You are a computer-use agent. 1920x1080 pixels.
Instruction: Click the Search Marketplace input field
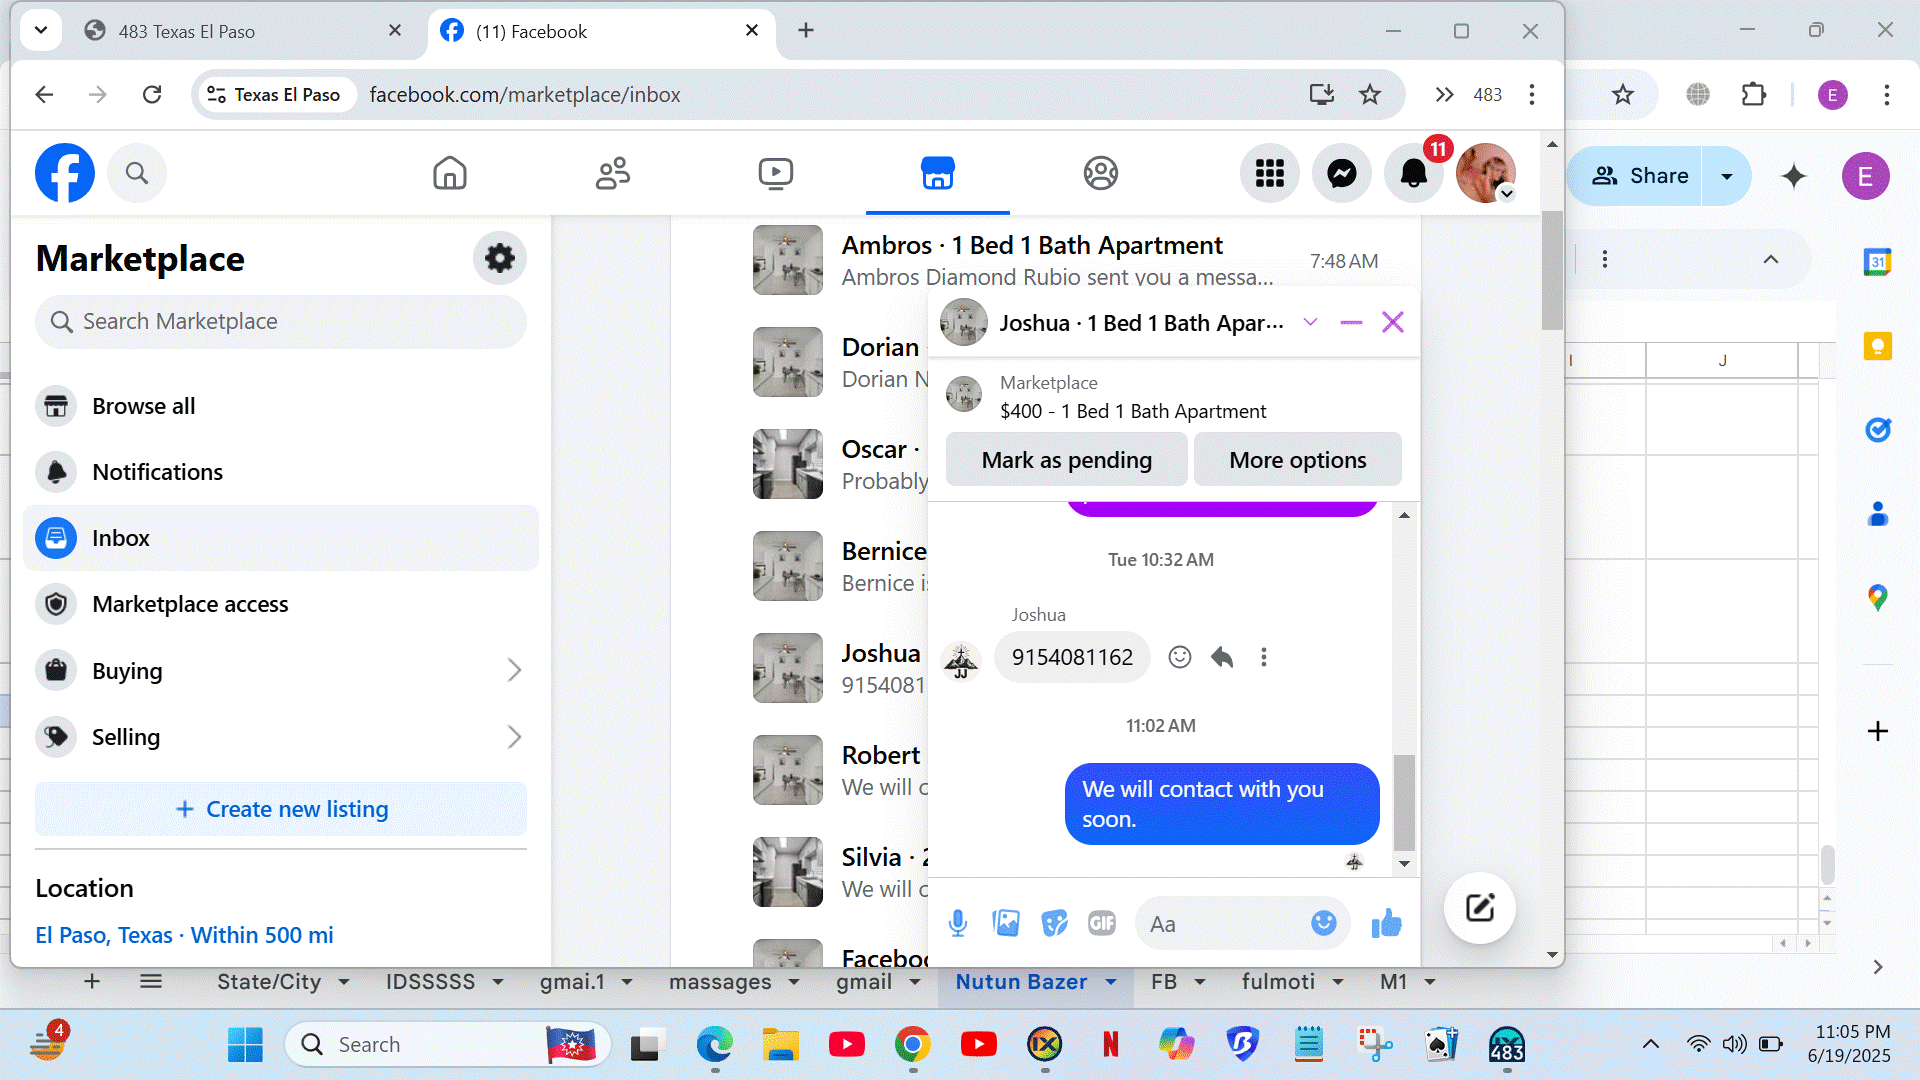[281, 322]
